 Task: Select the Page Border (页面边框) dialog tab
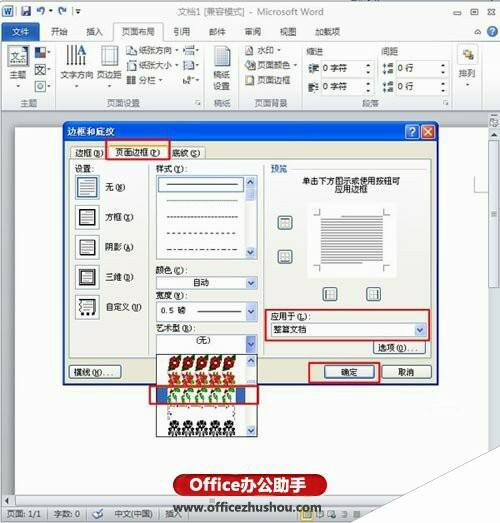137,152
